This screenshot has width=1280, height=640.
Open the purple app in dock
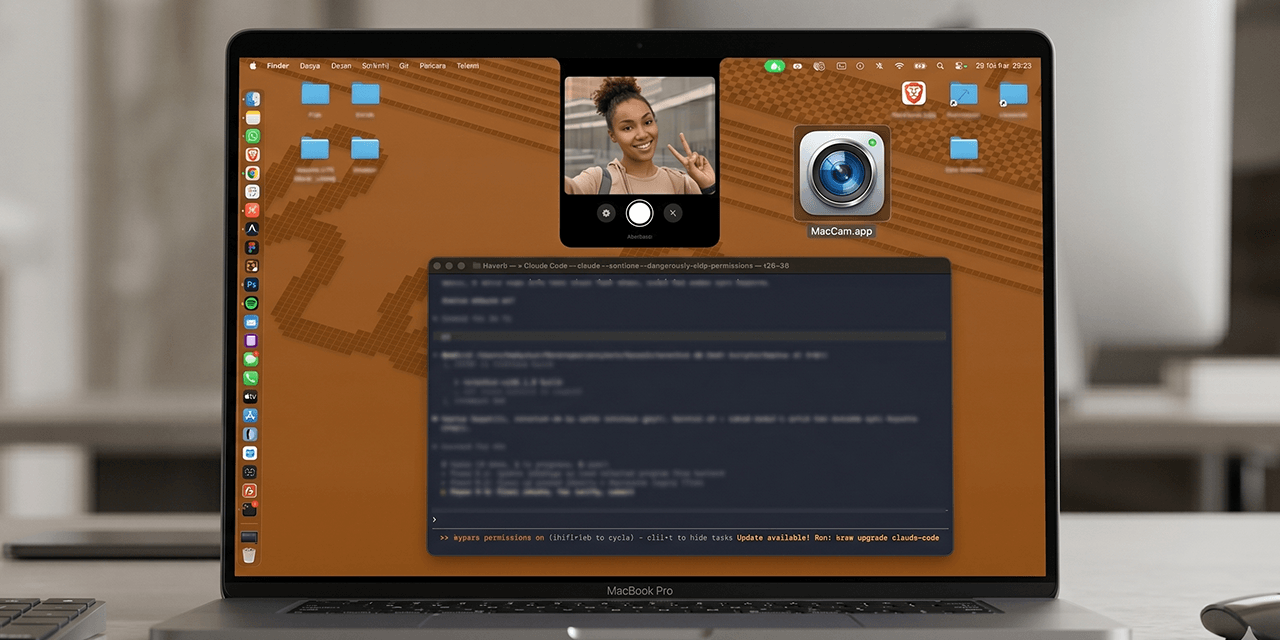[x=252, y=340]
